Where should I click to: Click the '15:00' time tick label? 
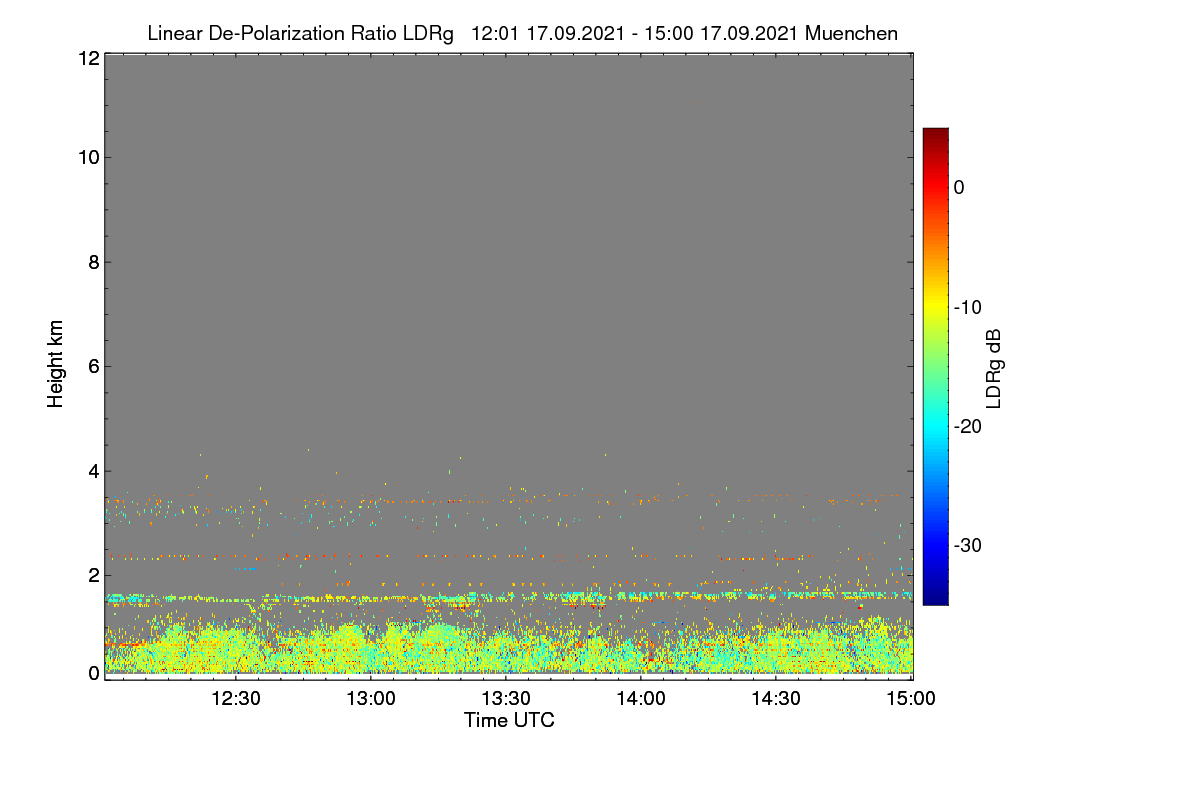pos(911,699)
